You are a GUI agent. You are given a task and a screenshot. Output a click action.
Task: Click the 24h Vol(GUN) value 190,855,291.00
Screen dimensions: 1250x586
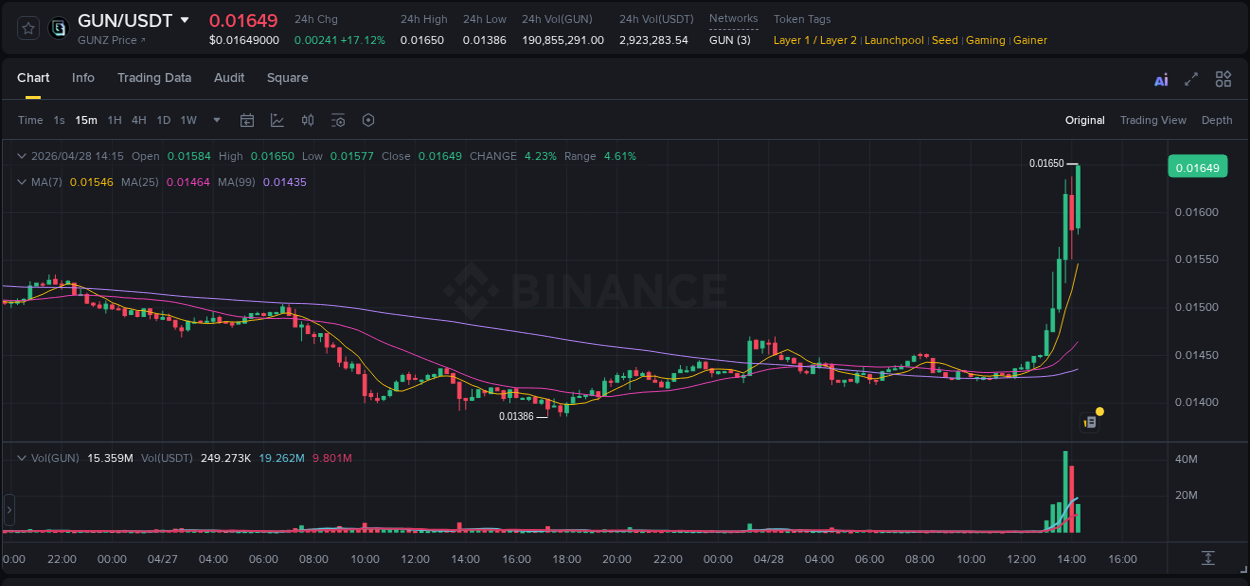(x=563, y=40)
